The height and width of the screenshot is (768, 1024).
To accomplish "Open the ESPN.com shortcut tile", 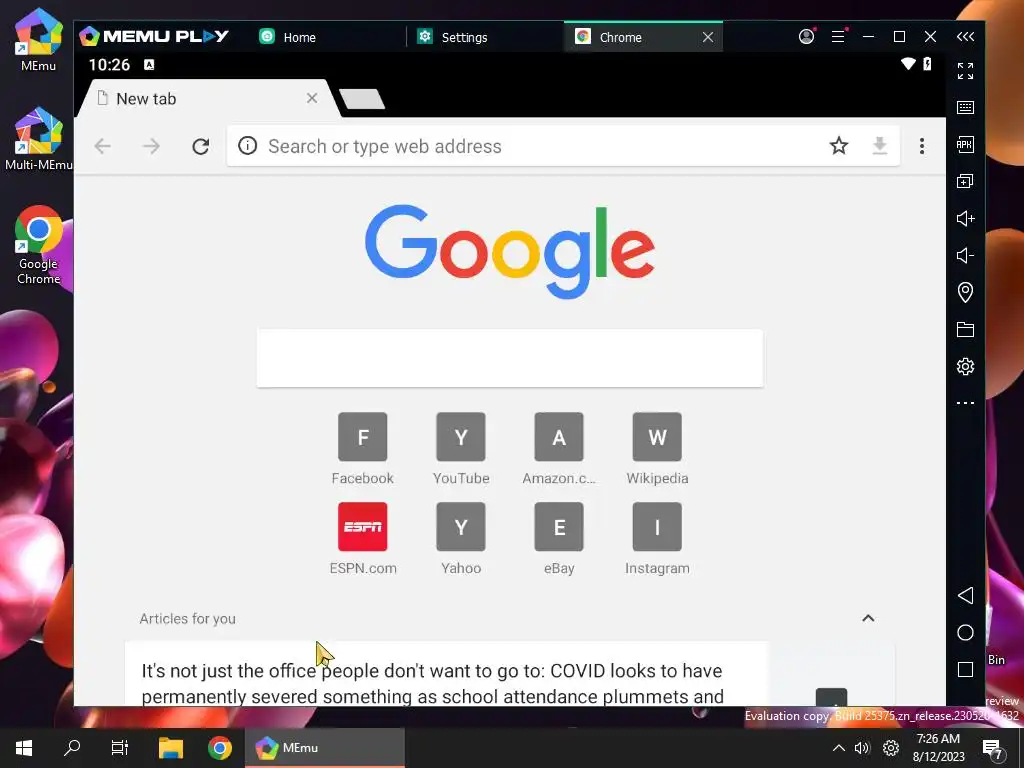I will [x=362, y=539].
